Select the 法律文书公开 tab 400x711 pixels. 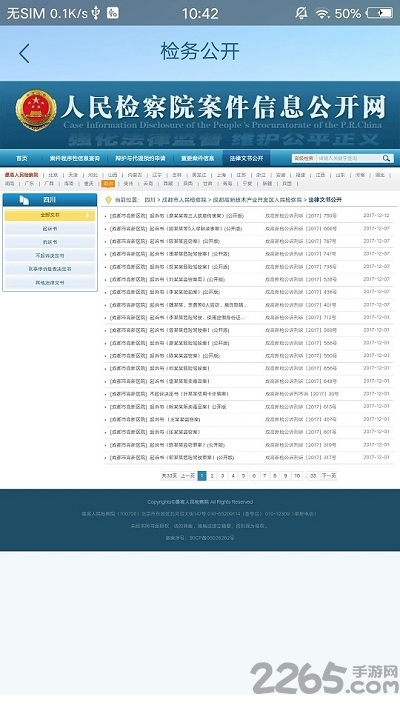pos(246,158)
